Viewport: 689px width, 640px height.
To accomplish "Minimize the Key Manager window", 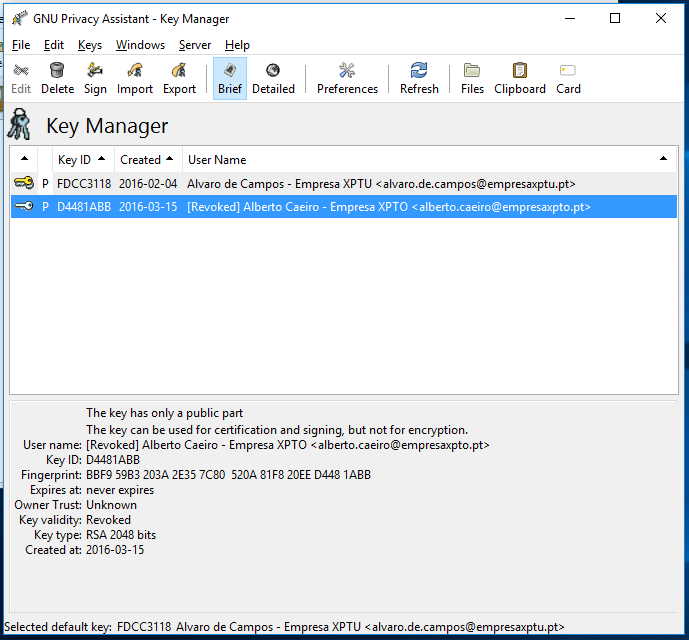I will 570,18.
